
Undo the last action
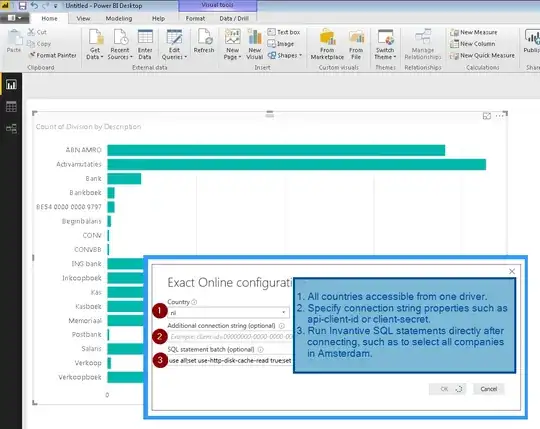point(34,6)
